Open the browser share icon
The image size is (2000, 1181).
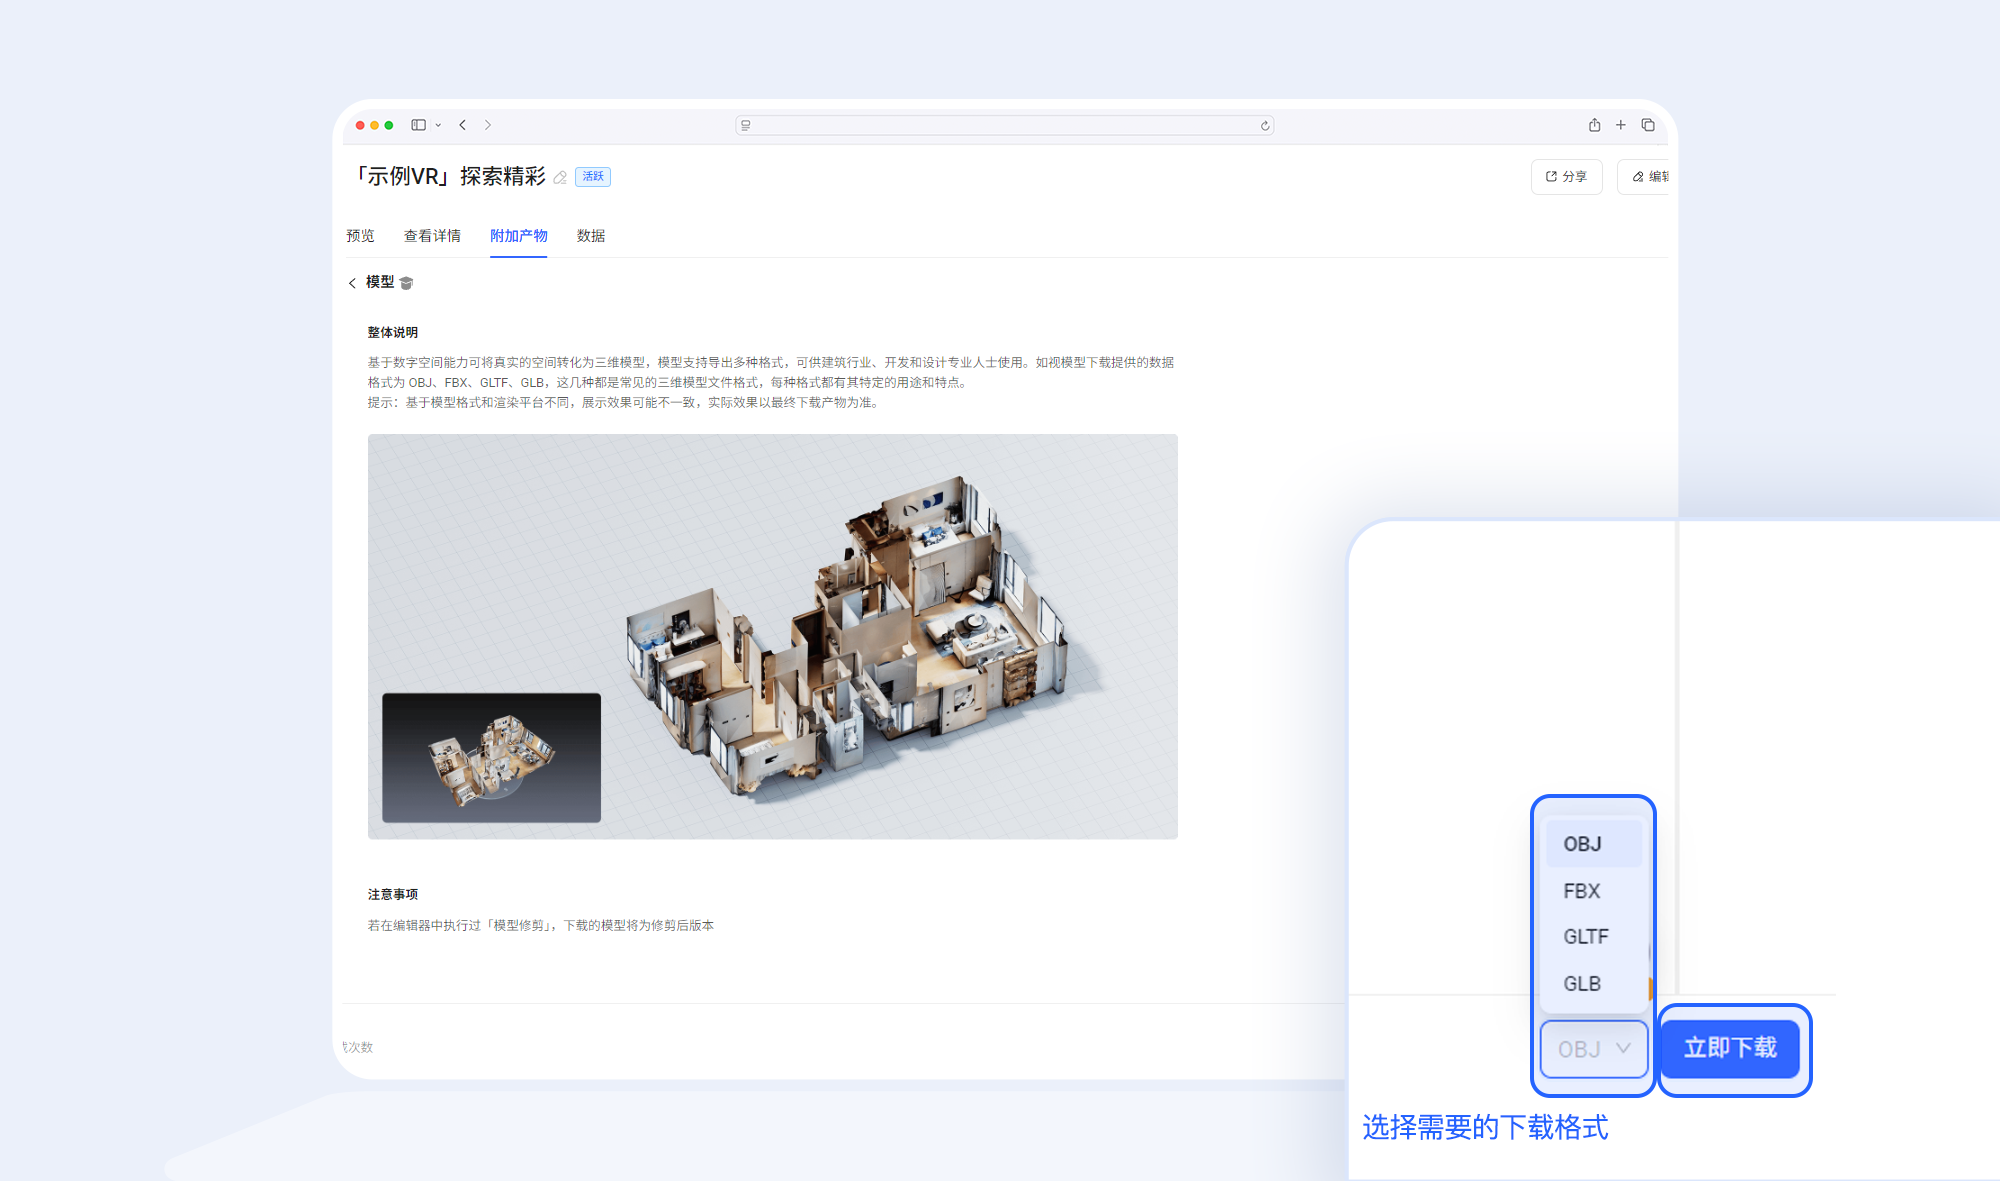coord(1594,125)
